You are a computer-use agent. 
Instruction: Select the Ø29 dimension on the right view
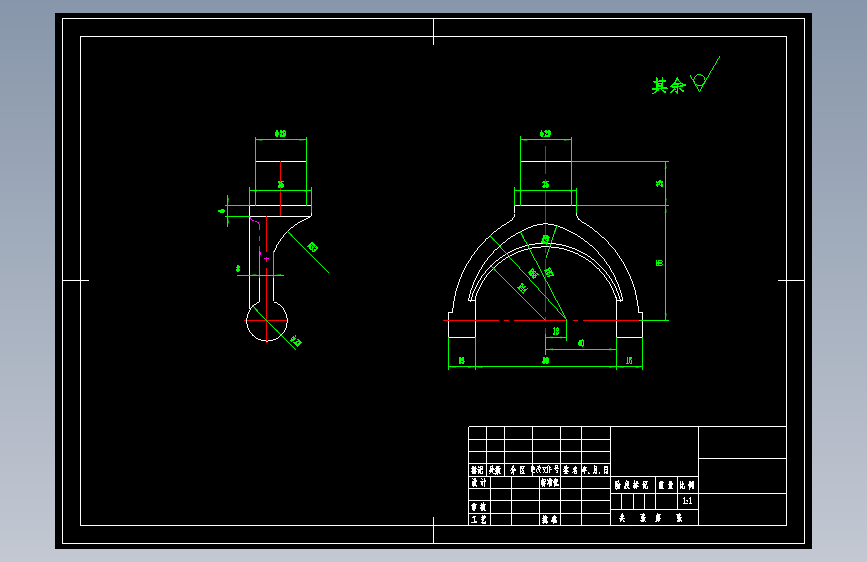coord(545,134)
